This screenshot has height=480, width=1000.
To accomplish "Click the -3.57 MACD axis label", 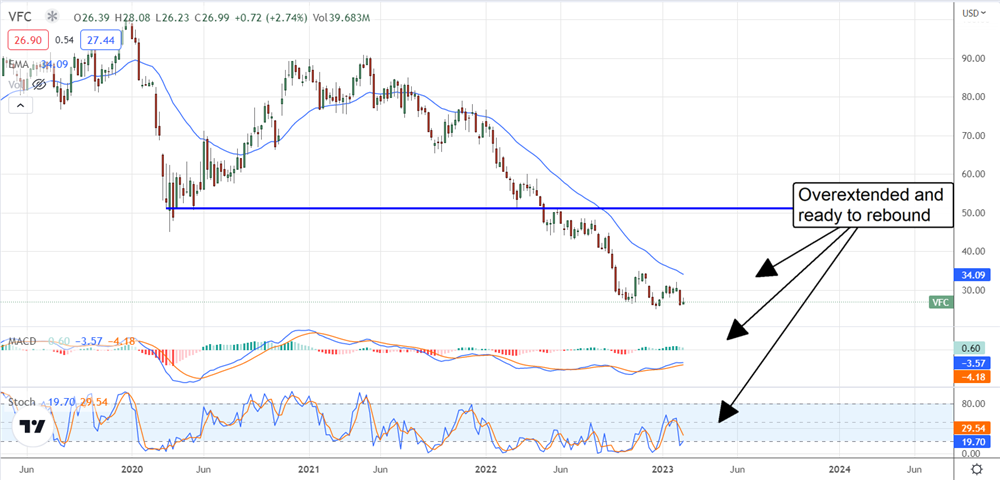I will coord(974,363).
